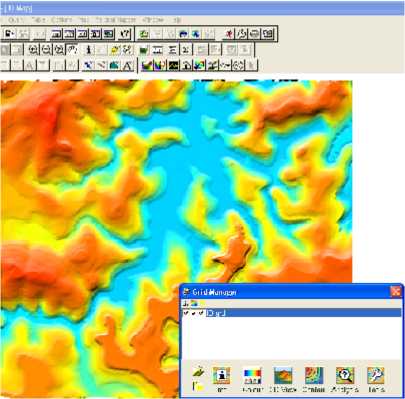This screenshot has width=405, height=399.
Task: Click the 3D View button in Grid Manager
Action: 283,380
